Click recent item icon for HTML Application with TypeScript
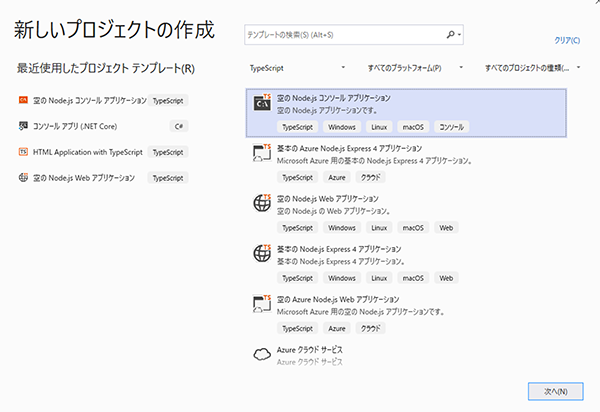 tap(23, 152)
